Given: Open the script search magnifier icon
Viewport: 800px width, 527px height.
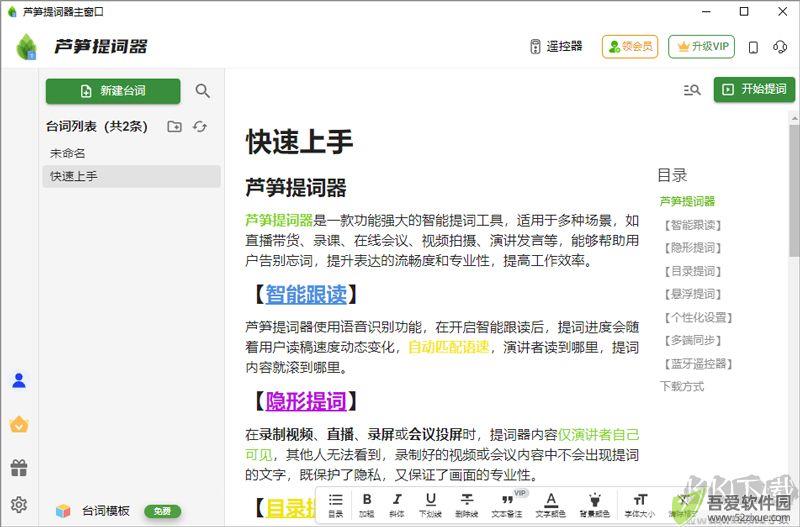Looking at the screenshot, I should click(203, 91).
